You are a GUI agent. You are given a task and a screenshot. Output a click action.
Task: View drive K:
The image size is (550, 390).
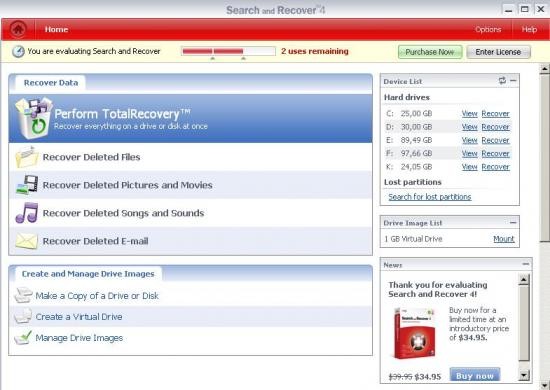click(x=469, y=167)
